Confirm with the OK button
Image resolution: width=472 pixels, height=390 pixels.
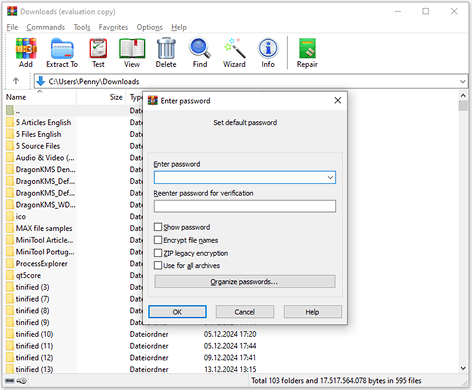177,312
